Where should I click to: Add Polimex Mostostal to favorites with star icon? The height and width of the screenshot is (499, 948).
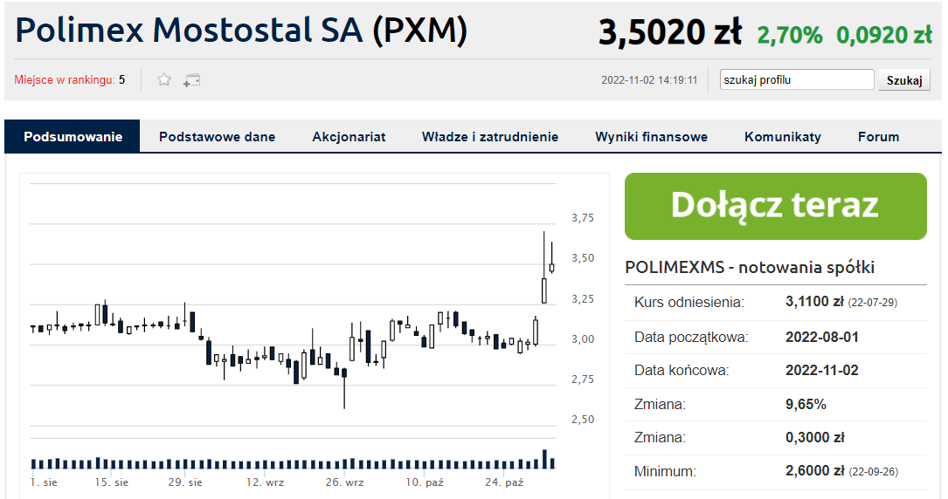click(x=164, y=80)
